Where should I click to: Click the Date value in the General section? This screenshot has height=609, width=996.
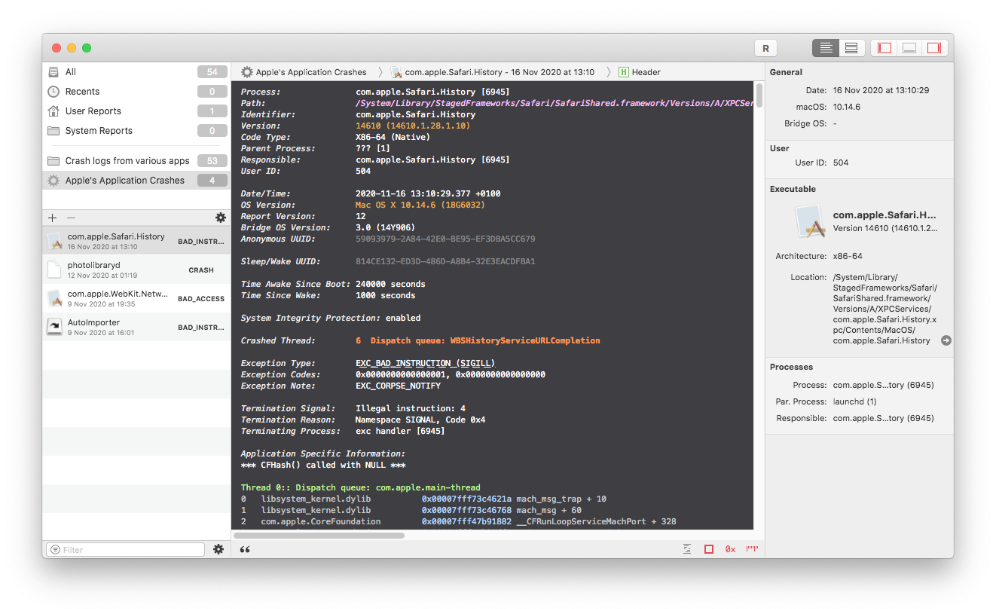(881, 90)
